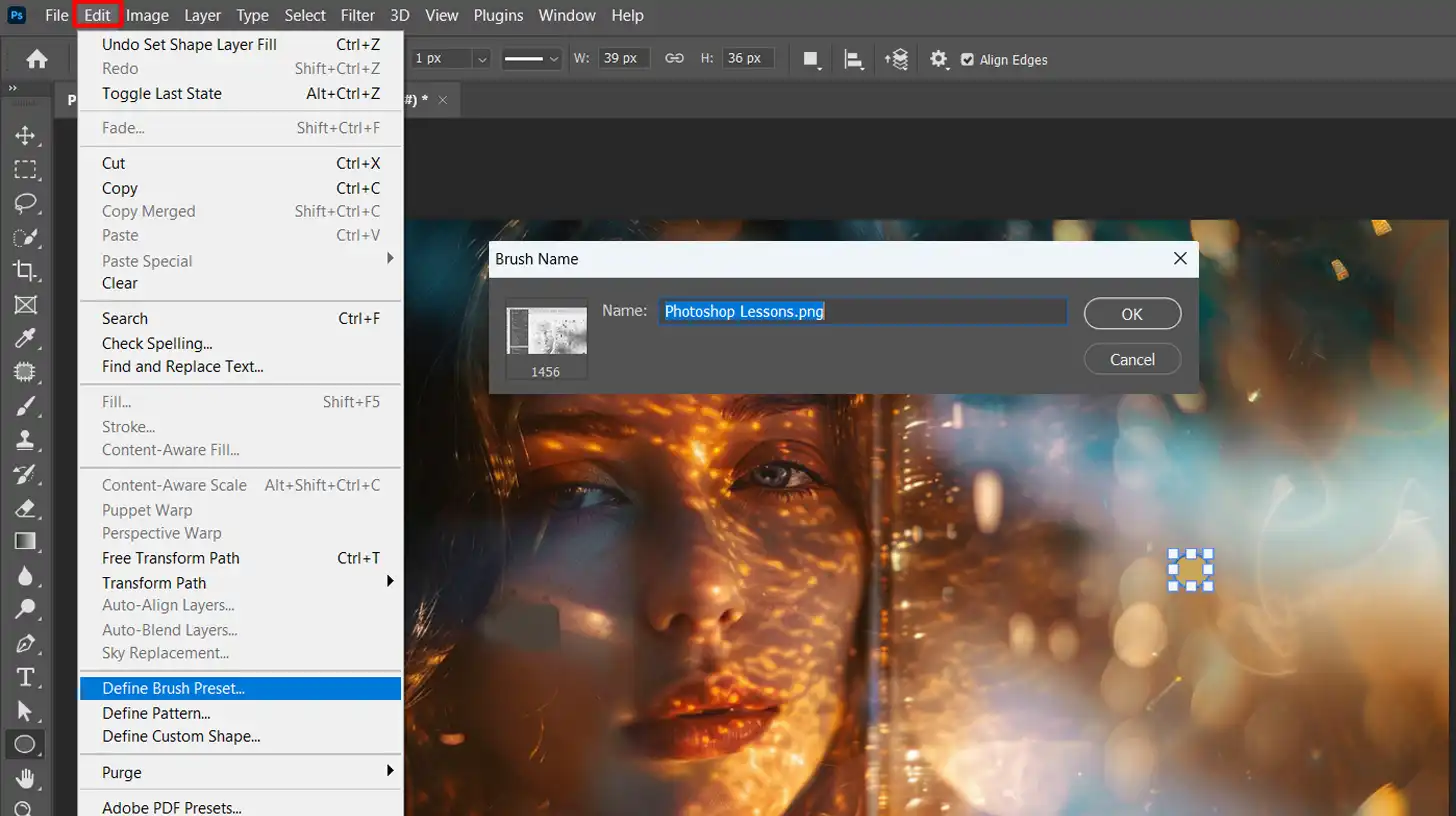Open the Window menu
Image resolution: width=1456 pixels, height=816 pixels.
(x=565, y=15)
